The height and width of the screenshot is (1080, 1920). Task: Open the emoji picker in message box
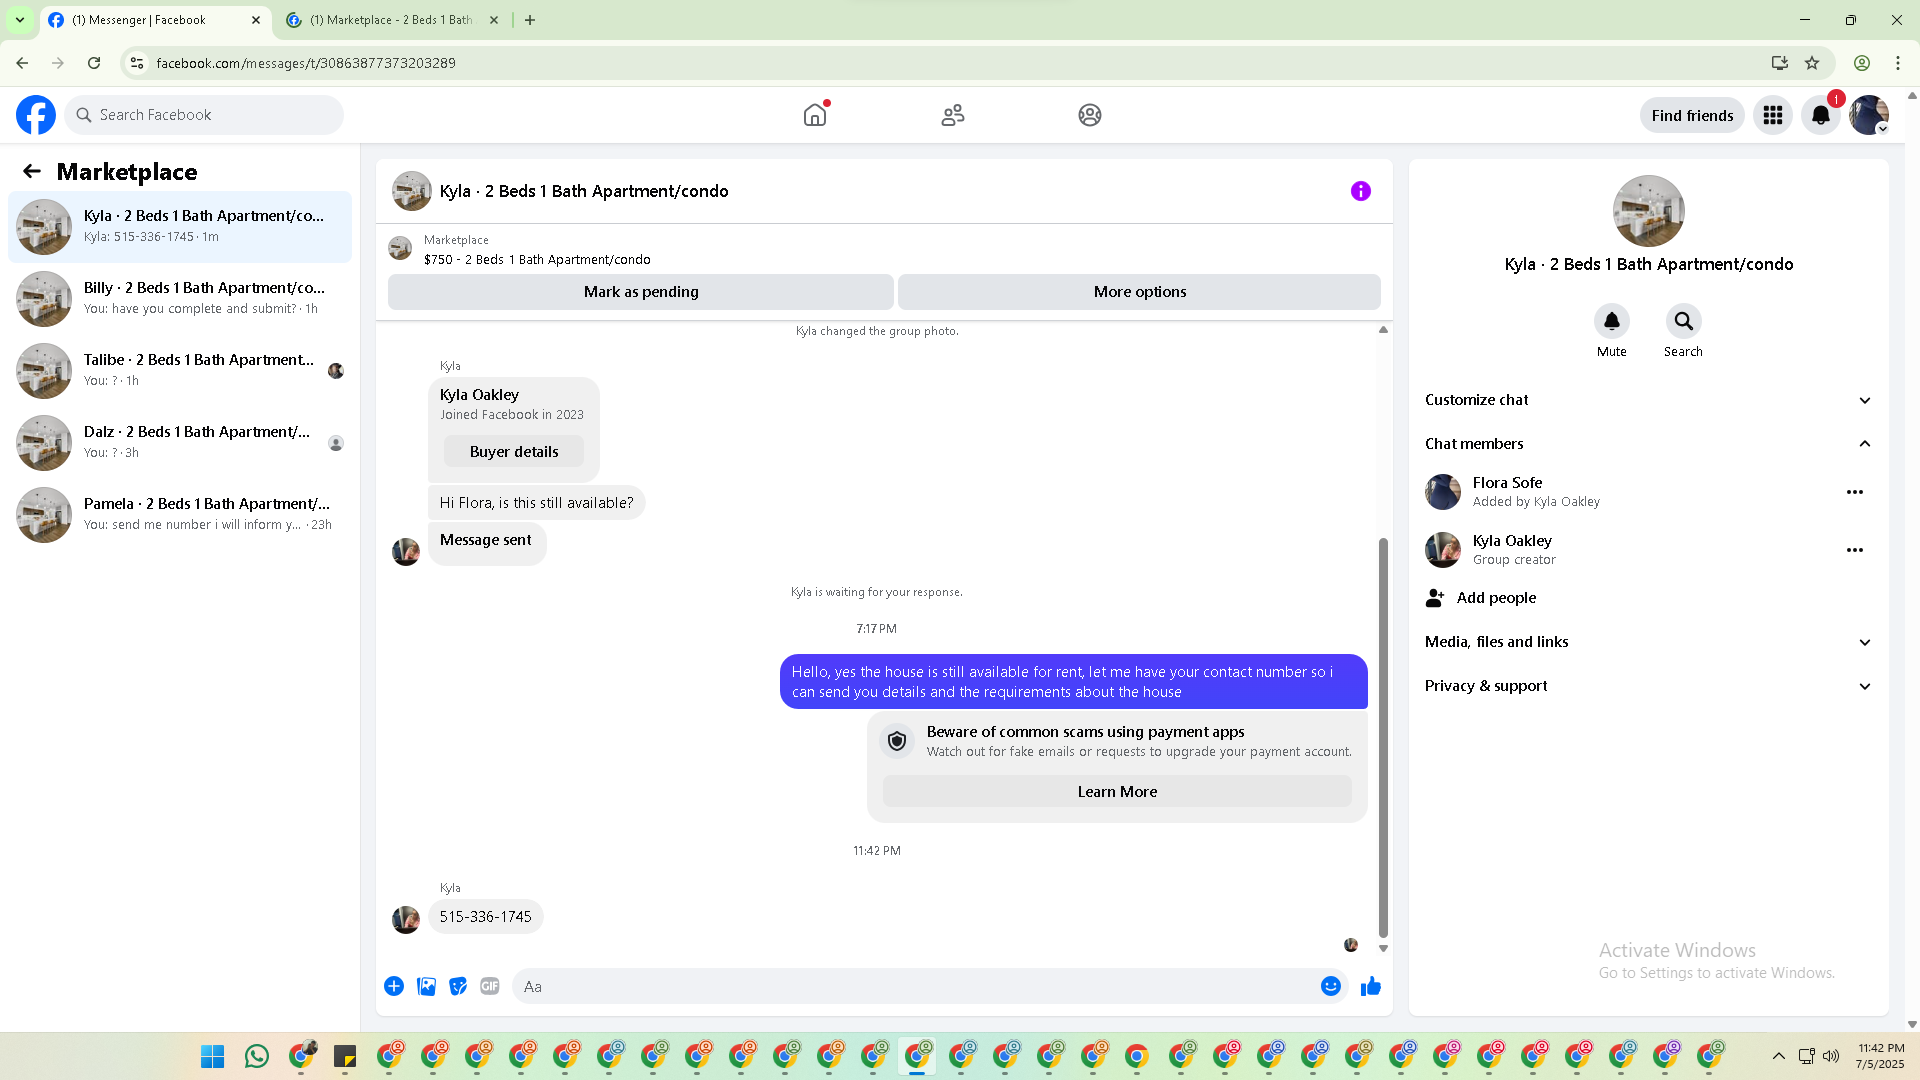[x=1330, y=986]
